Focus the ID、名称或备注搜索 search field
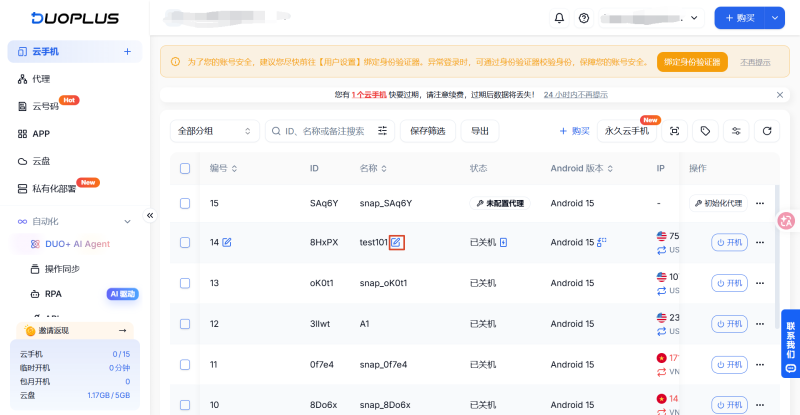Image resolution: width=800 pixels, height=415 pixels. tap(330, 131)
